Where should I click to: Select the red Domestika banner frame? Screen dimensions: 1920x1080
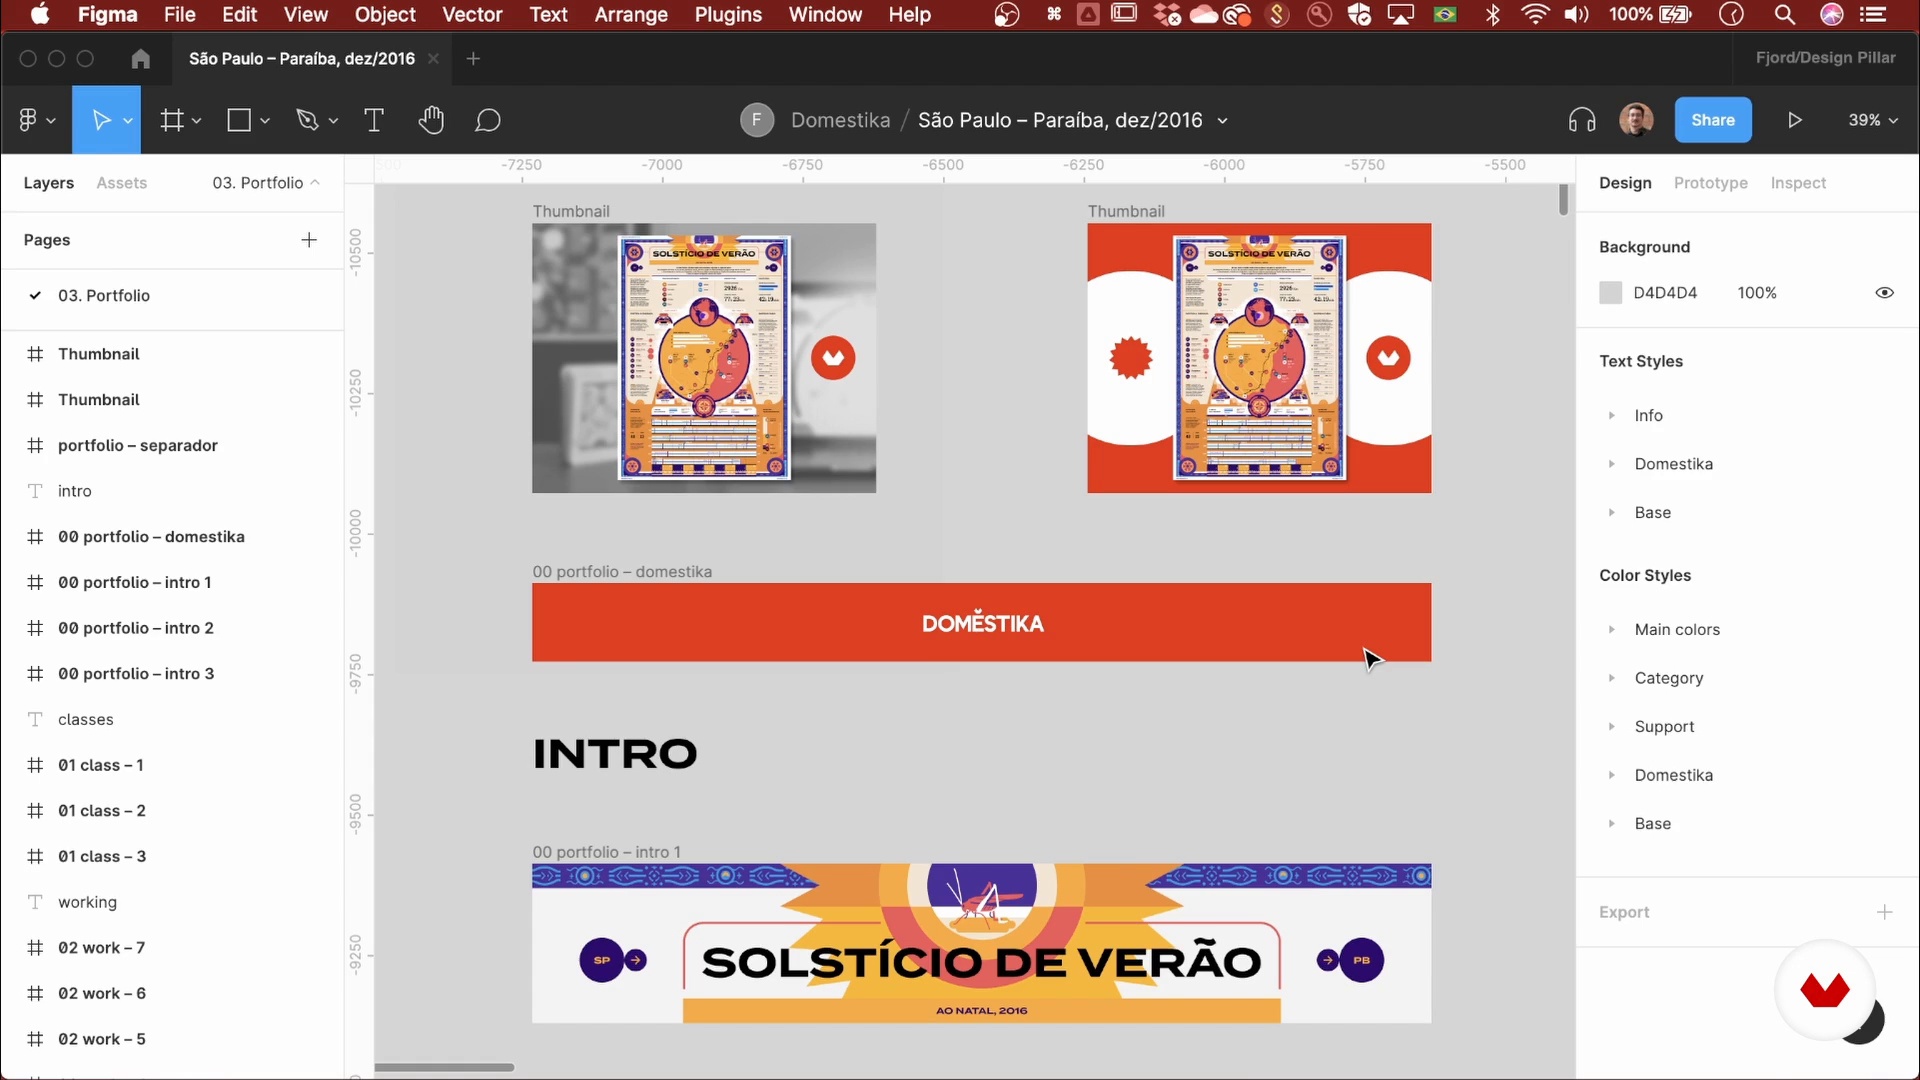point(981,622)
